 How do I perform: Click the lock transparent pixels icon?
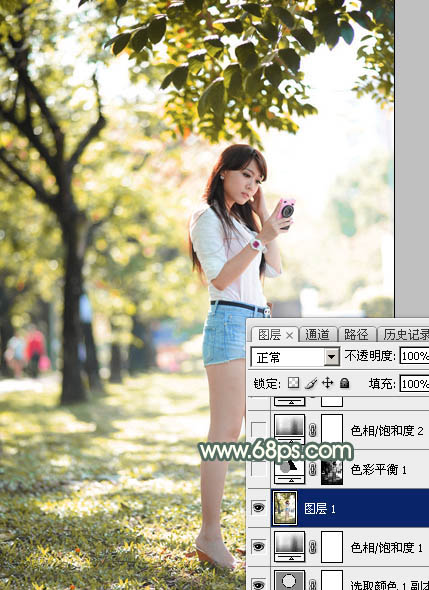294,383
